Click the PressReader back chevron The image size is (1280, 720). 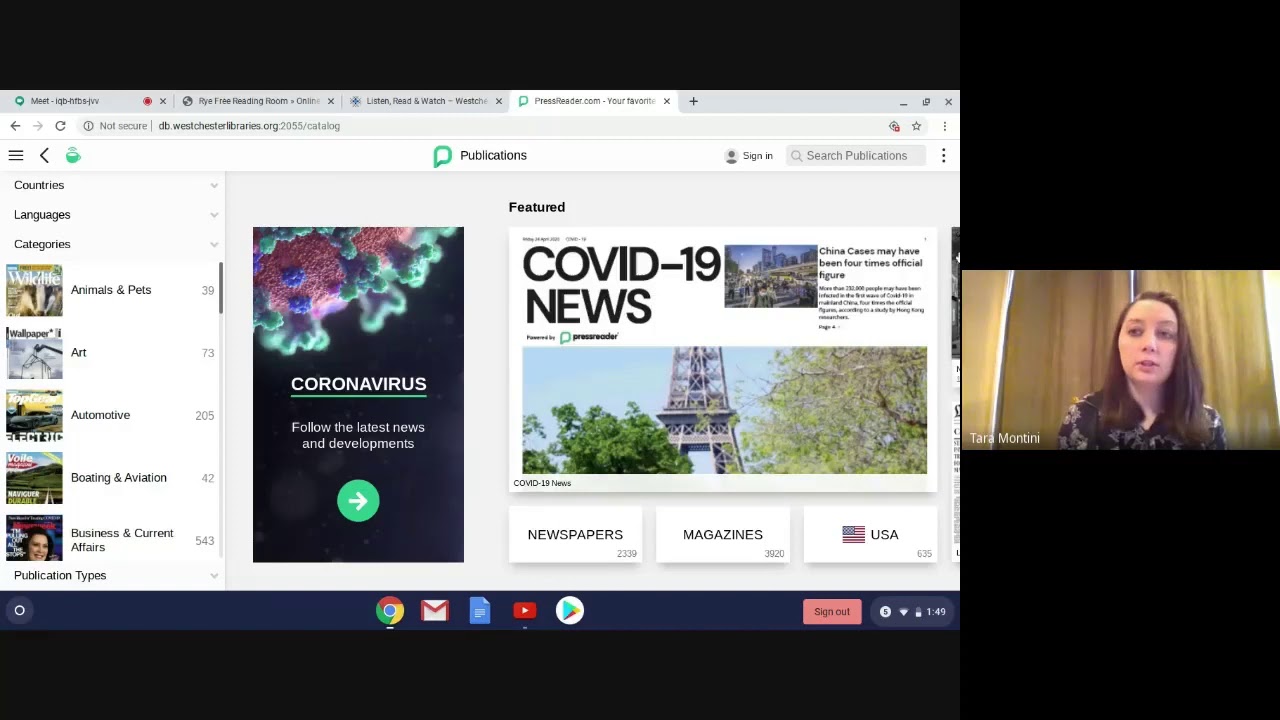[x=44, y=155]
